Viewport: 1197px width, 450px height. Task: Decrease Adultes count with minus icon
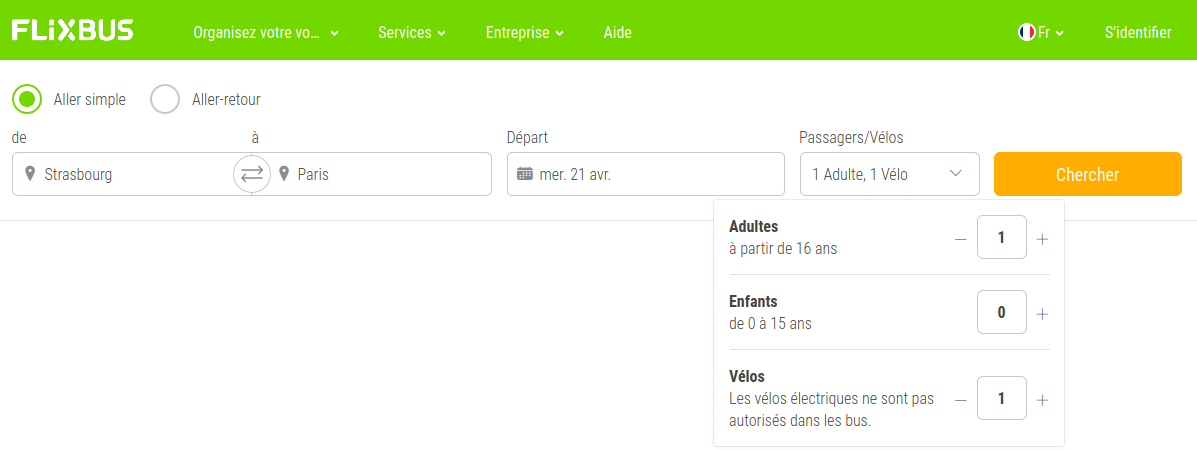coord(960,238)
